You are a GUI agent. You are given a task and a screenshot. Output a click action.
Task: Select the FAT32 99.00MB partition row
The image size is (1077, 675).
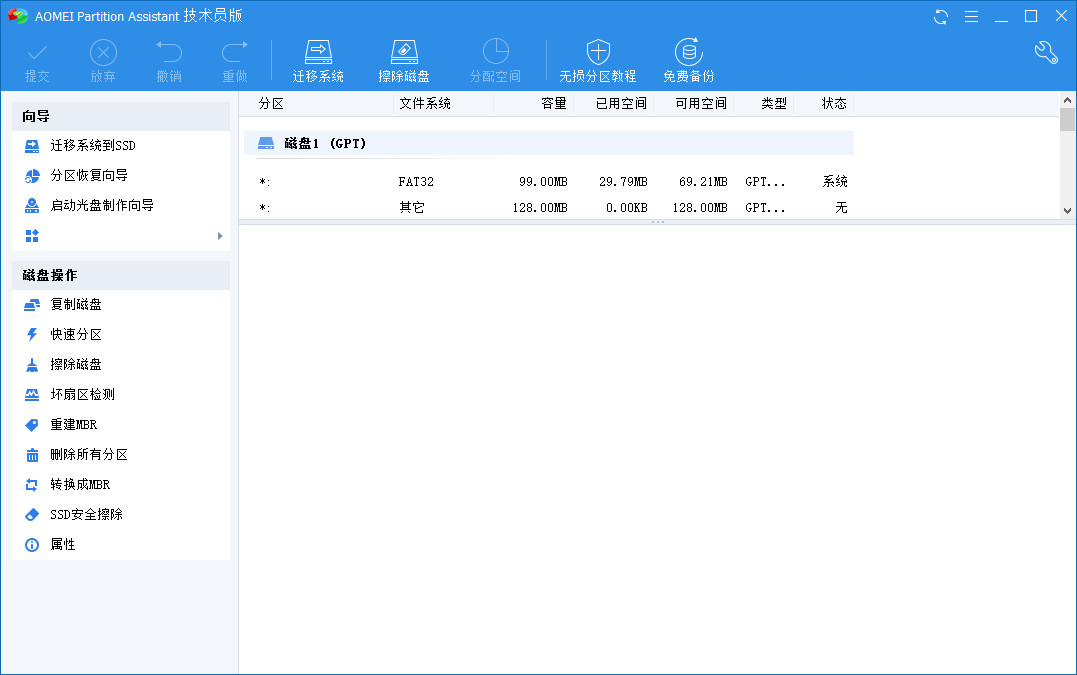click(x=548, y=182)
